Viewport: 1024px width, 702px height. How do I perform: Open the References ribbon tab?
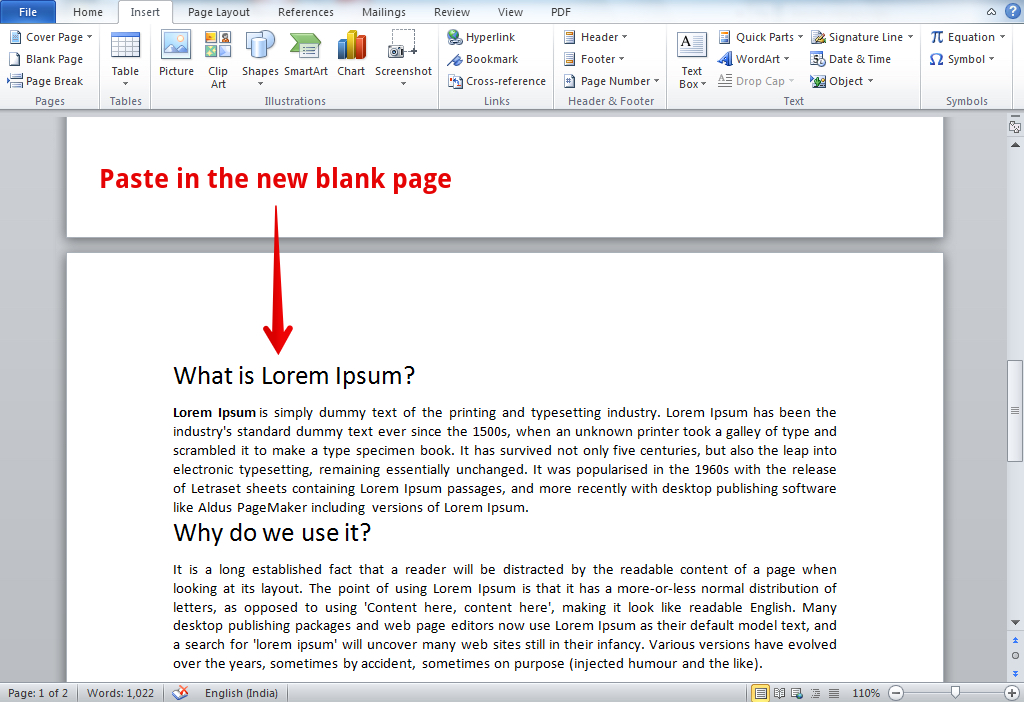(x=305, y=11)
